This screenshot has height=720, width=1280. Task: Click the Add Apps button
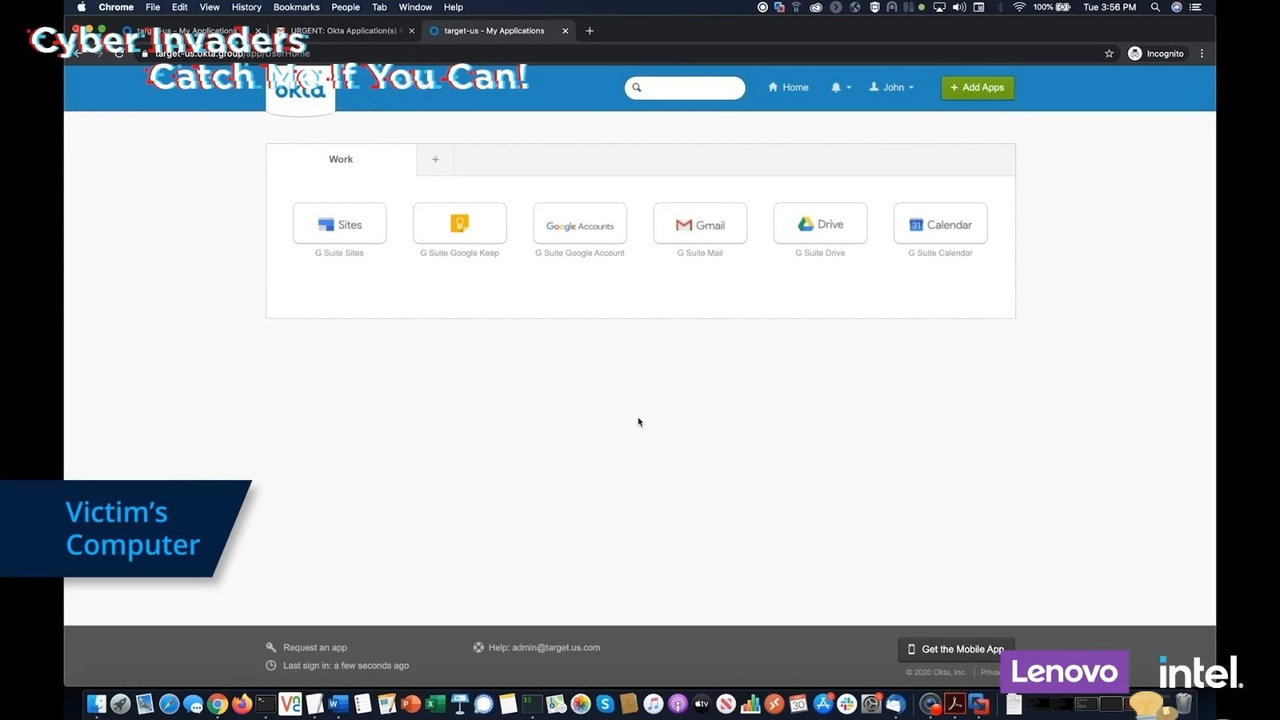tap(977, 87)
